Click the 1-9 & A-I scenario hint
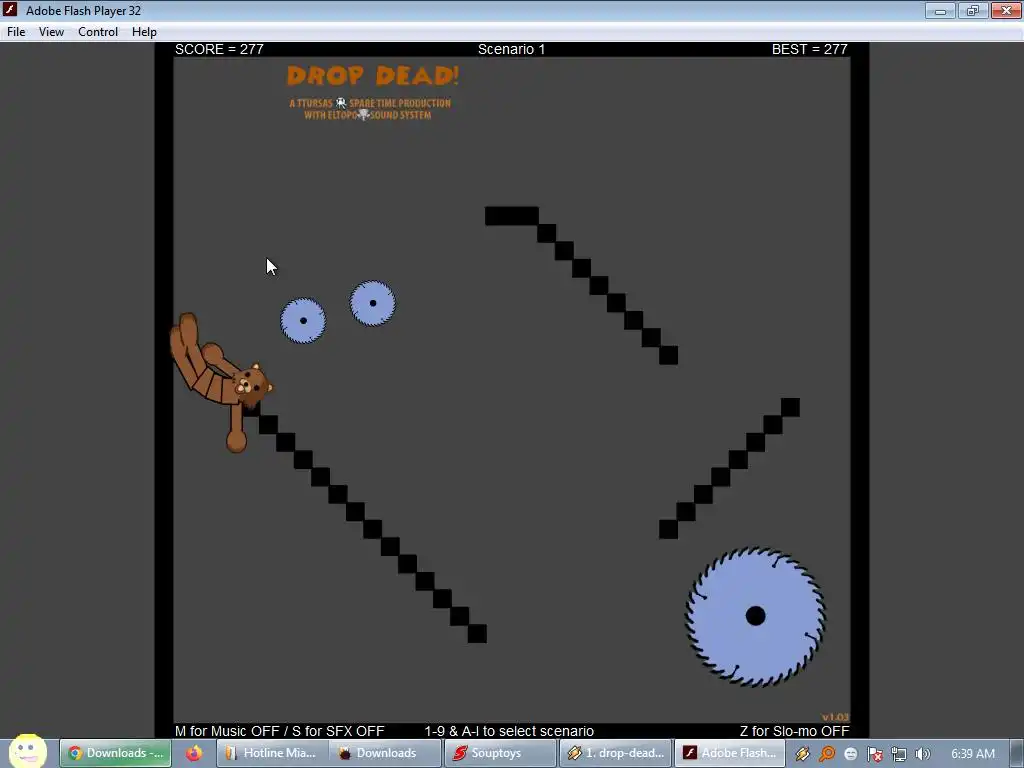 [509, 731]
